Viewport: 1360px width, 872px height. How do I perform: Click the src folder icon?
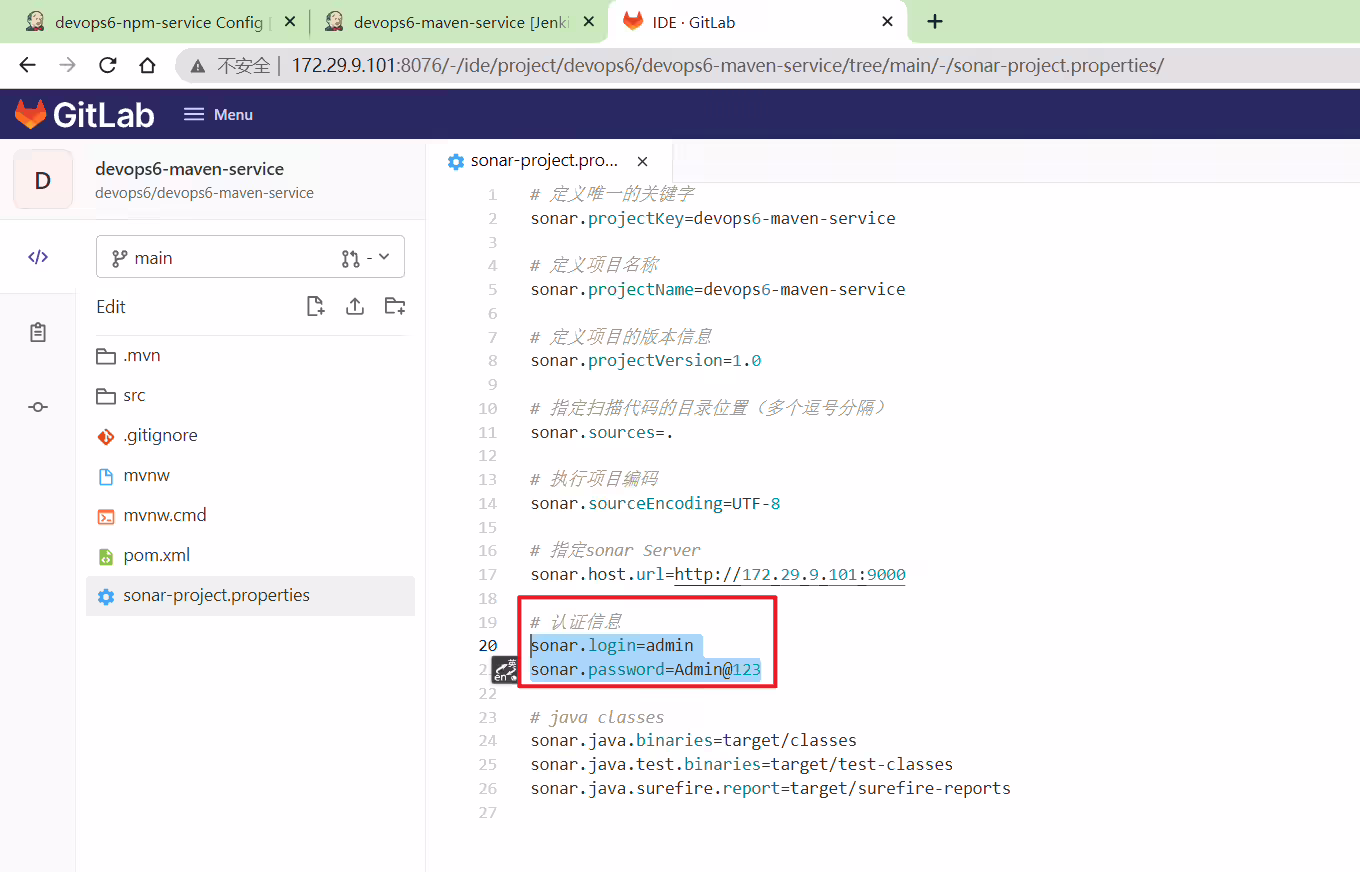click(106, 396)
